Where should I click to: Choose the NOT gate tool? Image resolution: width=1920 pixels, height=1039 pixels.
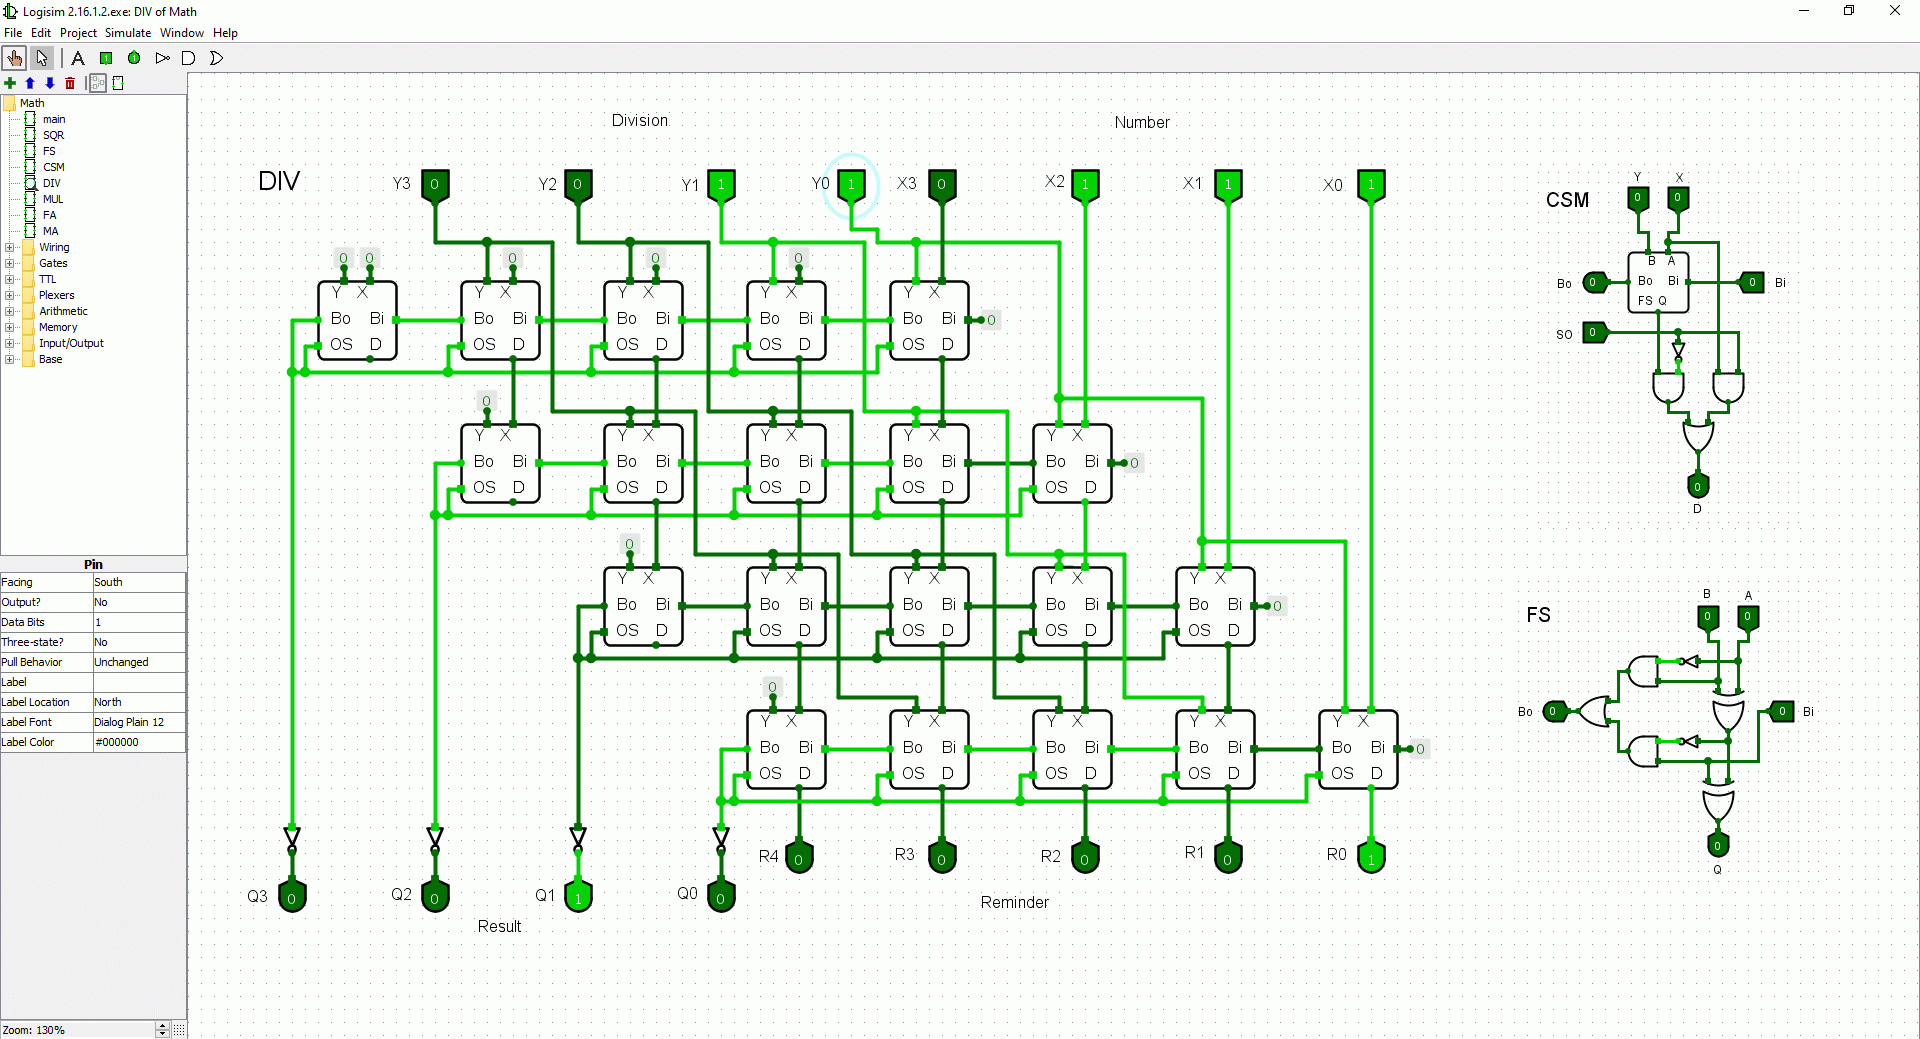(x=162, y=58)
